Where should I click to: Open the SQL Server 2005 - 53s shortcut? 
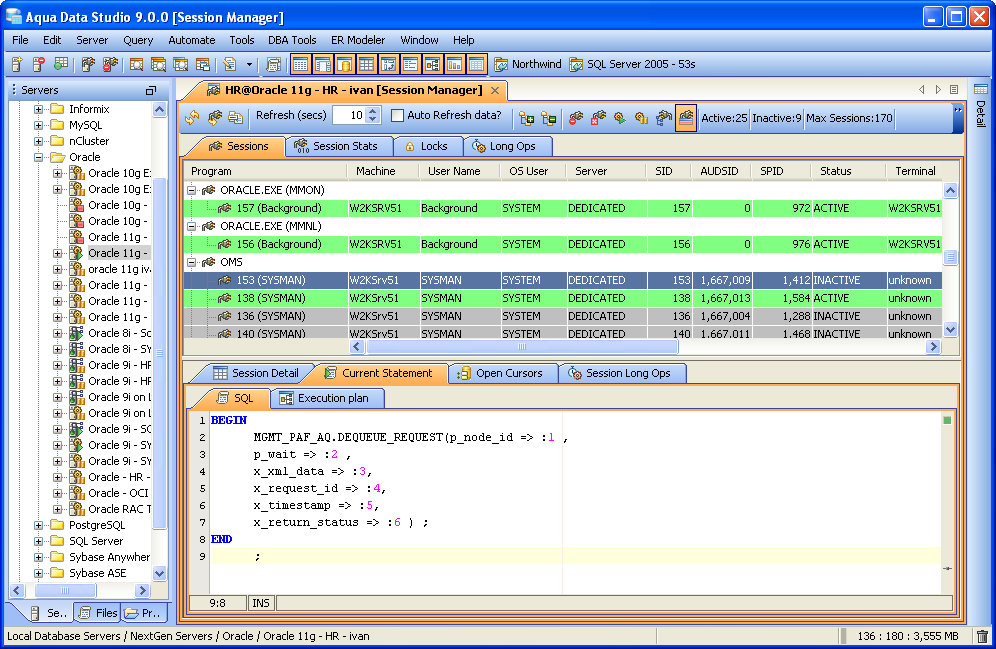pyautogui.click(x=632, y=64)
